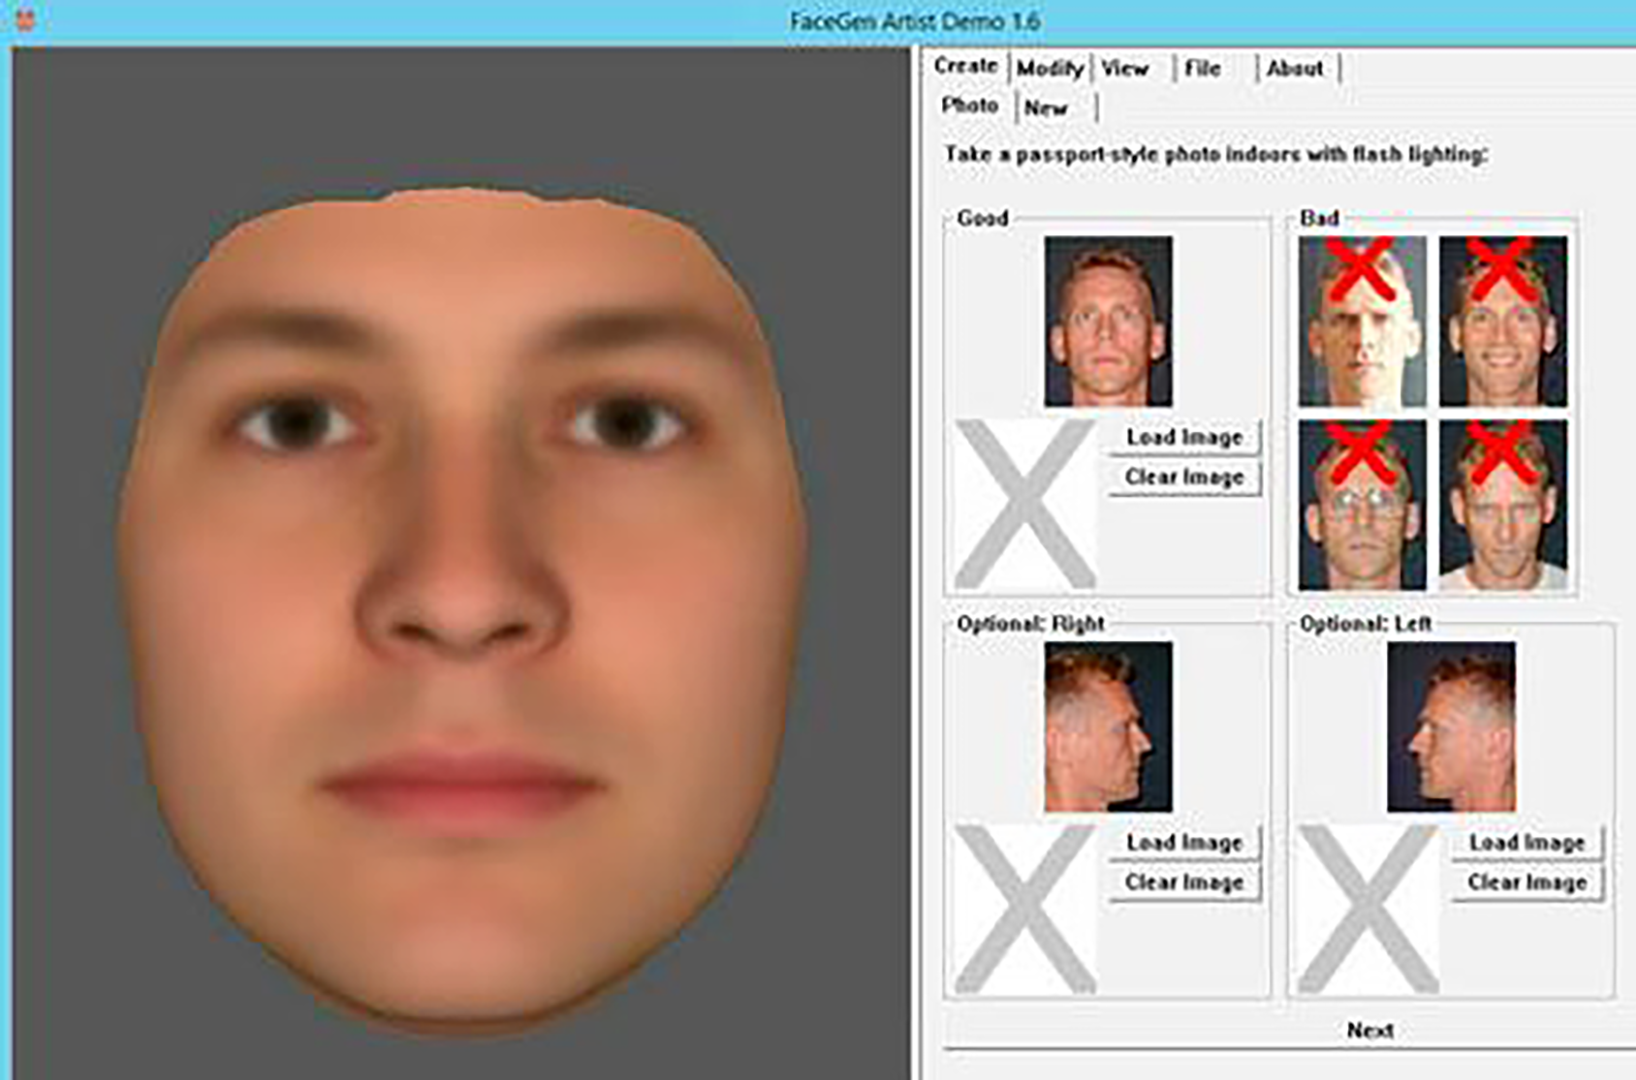1636x1080 pixels.
Task: Select the Photo sub-tab
Action: coord(969,105)
